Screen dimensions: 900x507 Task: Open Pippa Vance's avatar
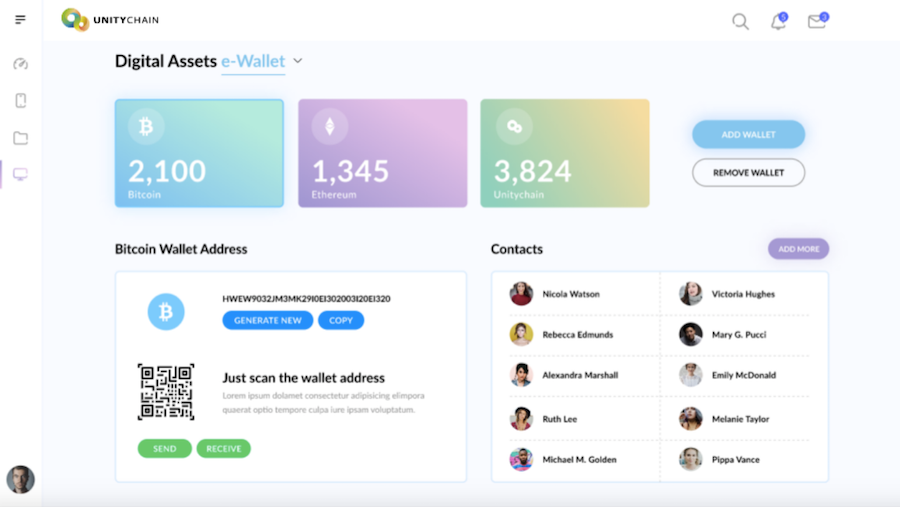click(690, 459)
